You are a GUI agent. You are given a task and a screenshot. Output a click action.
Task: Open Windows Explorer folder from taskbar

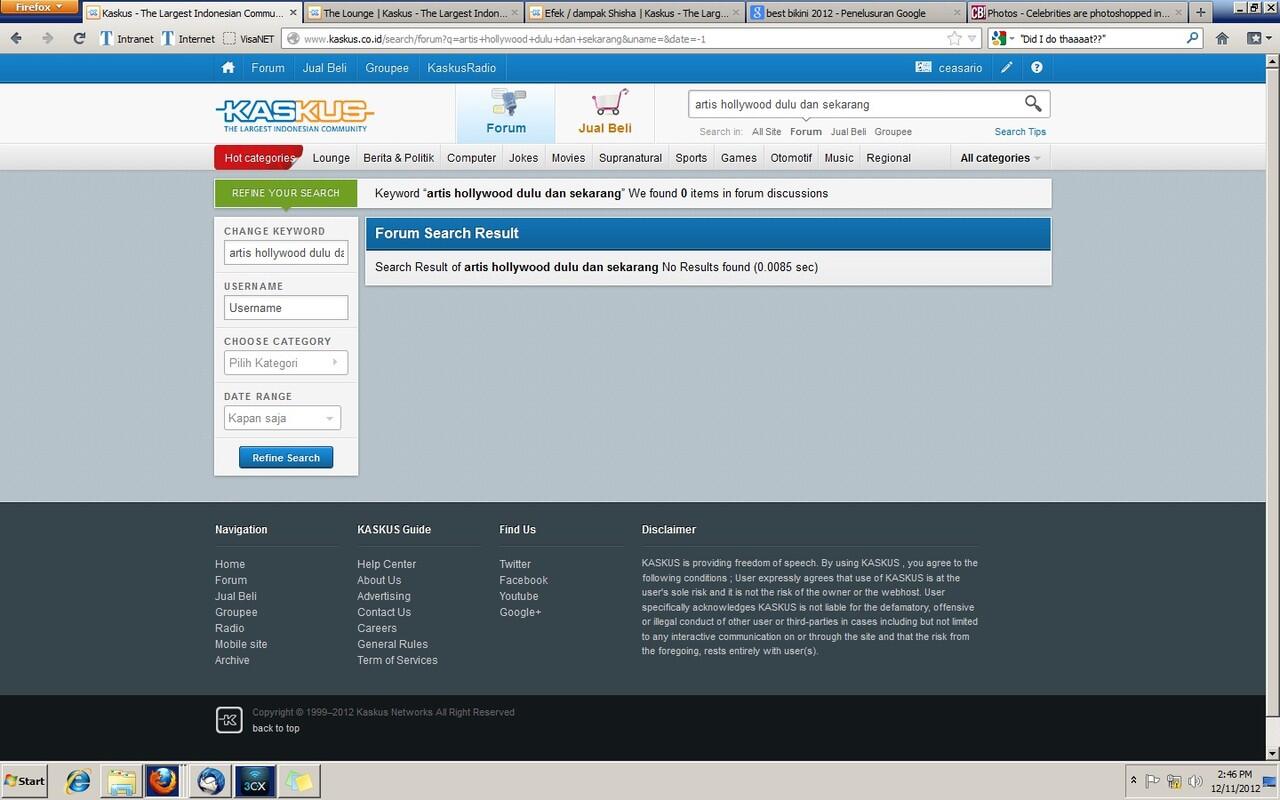pyautogui.click(x=122, y=781)
